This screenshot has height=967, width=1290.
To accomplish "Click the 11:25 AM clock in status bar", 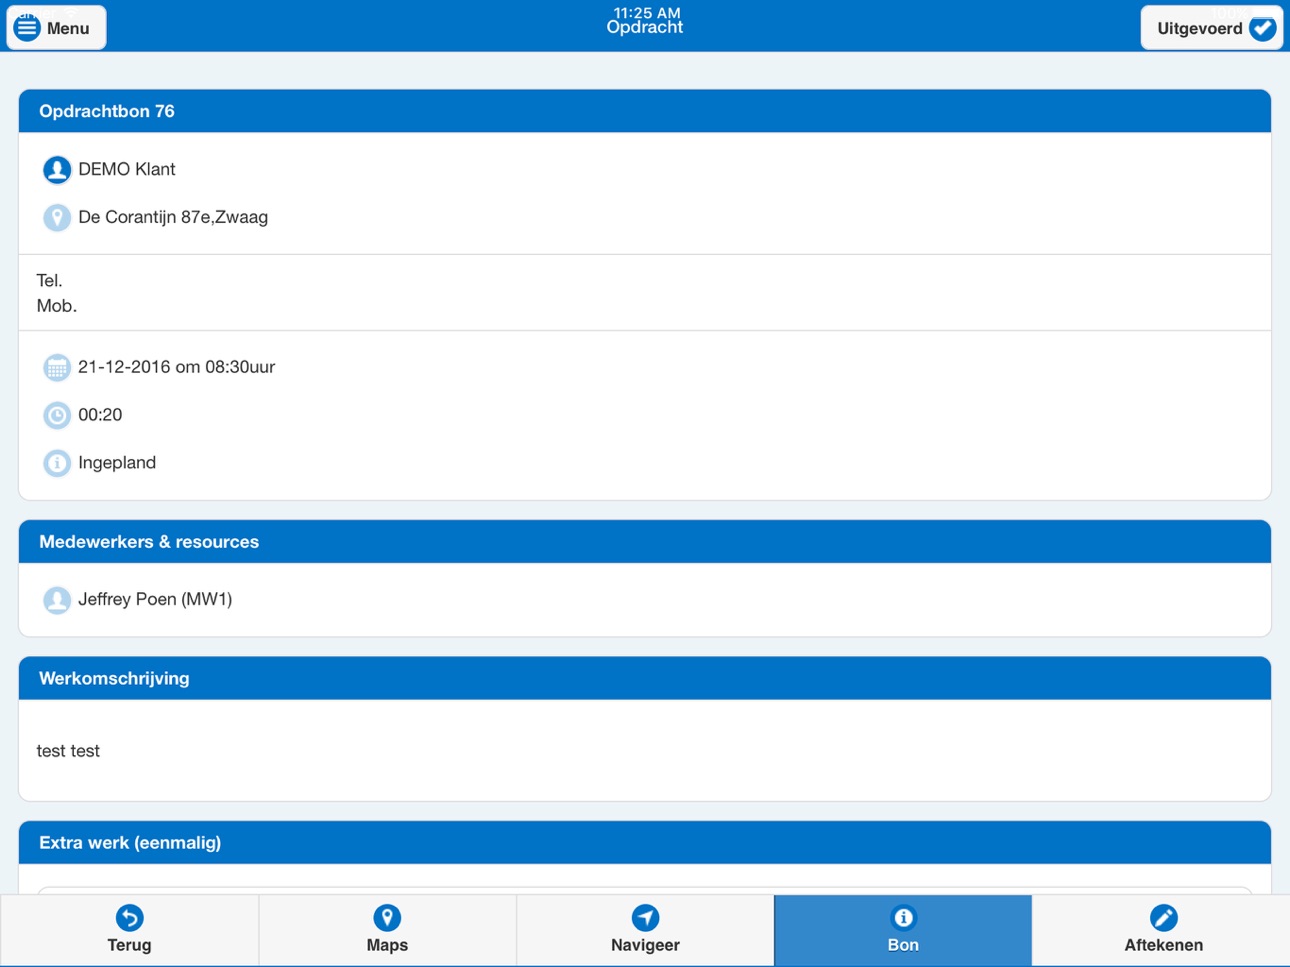I will 647,12.
